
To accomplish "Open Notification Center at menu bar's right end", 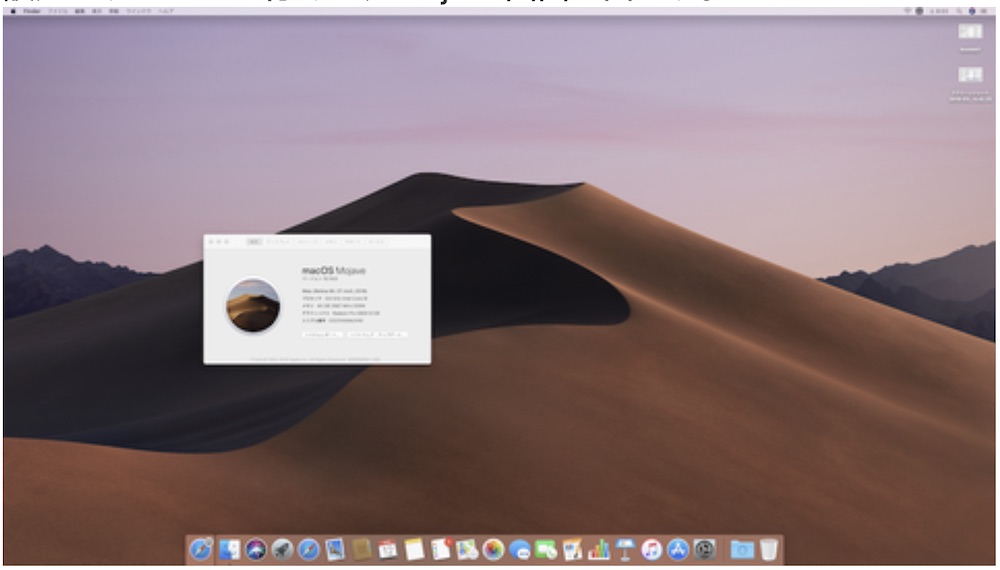I will (984, 11).
